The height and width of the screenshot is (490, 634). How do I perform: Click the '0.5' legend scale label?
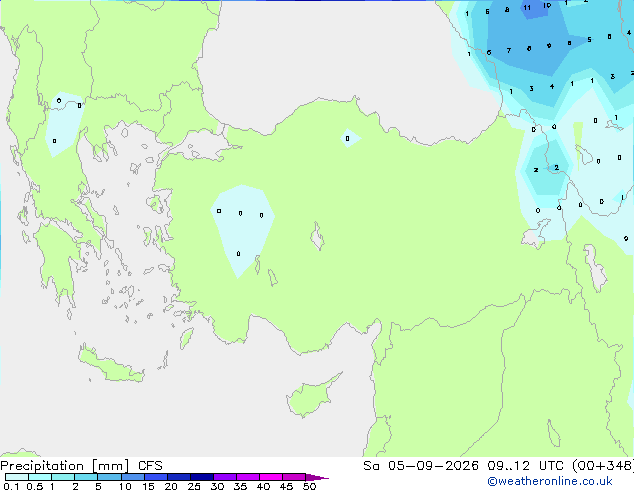click(35, 486)
